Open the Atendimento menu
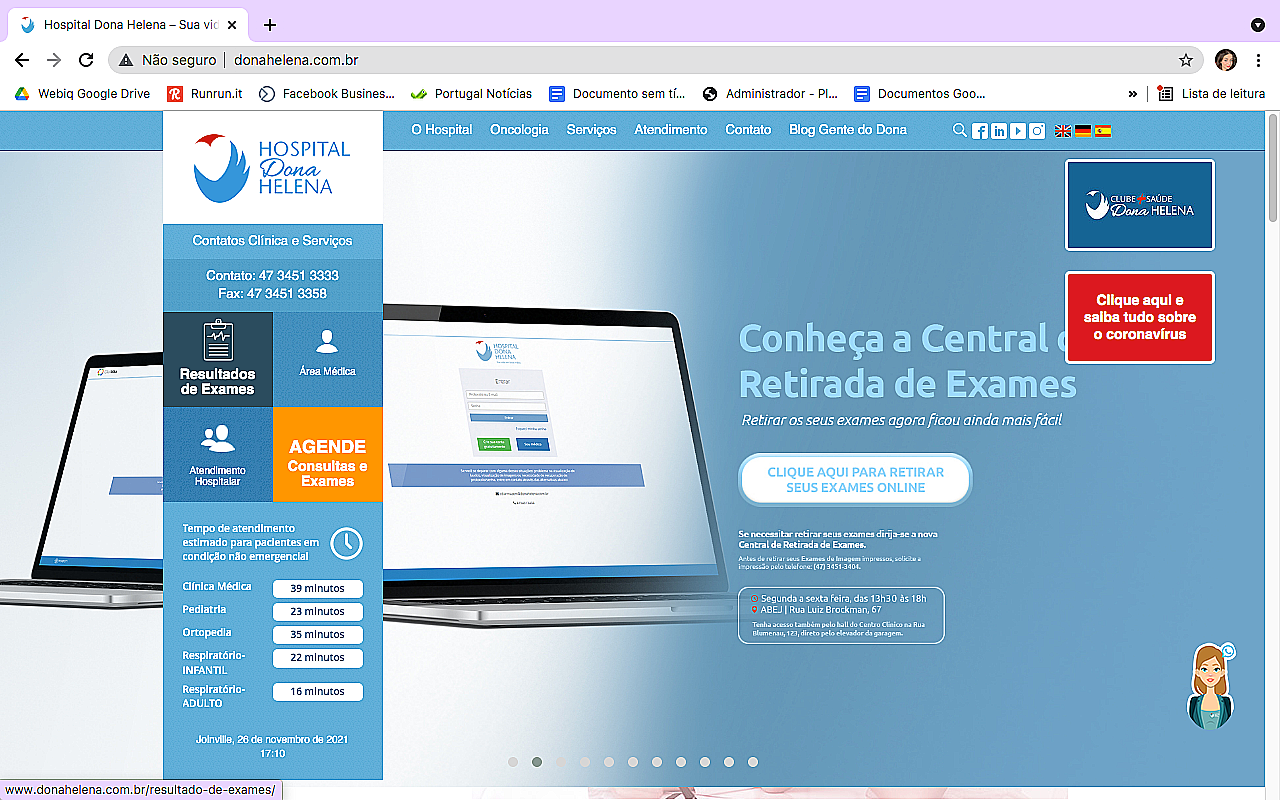Image resolution: width=1280 pixels, height=800 pixels. (671, 130)
